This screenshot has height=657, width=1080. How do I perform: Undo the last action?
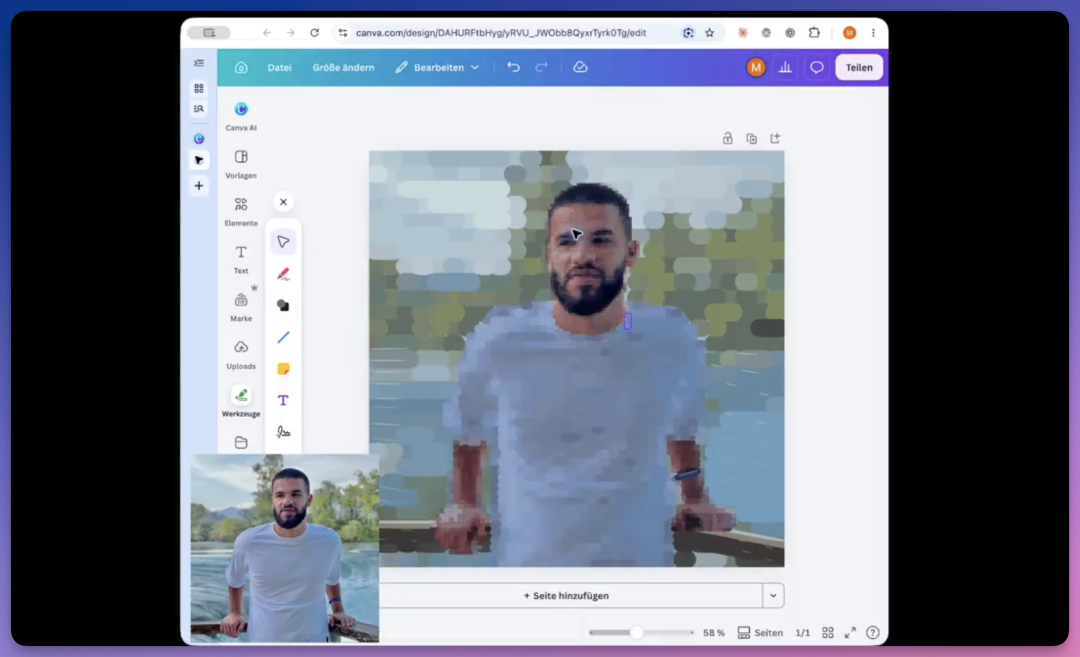pyautogui.click(x=513, y=67)
